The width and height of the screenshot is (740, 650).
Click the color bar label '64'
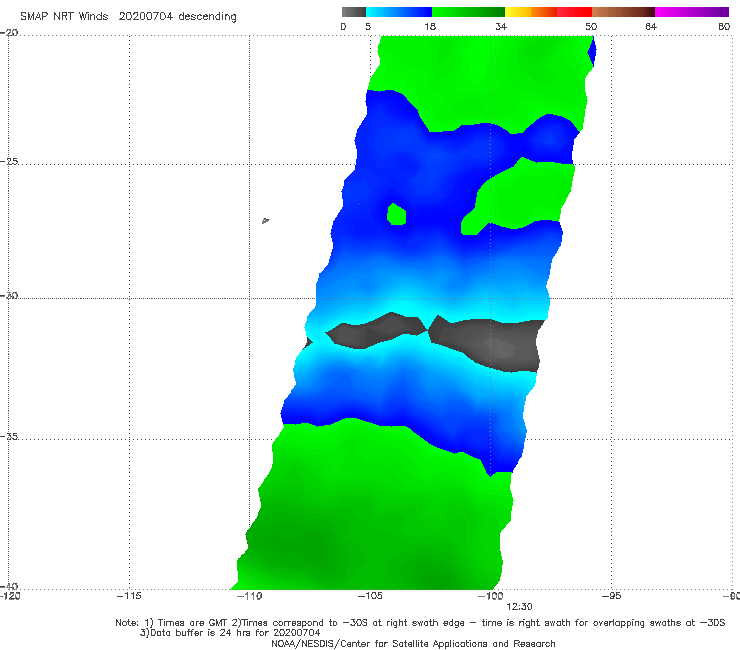coord(651,26)
